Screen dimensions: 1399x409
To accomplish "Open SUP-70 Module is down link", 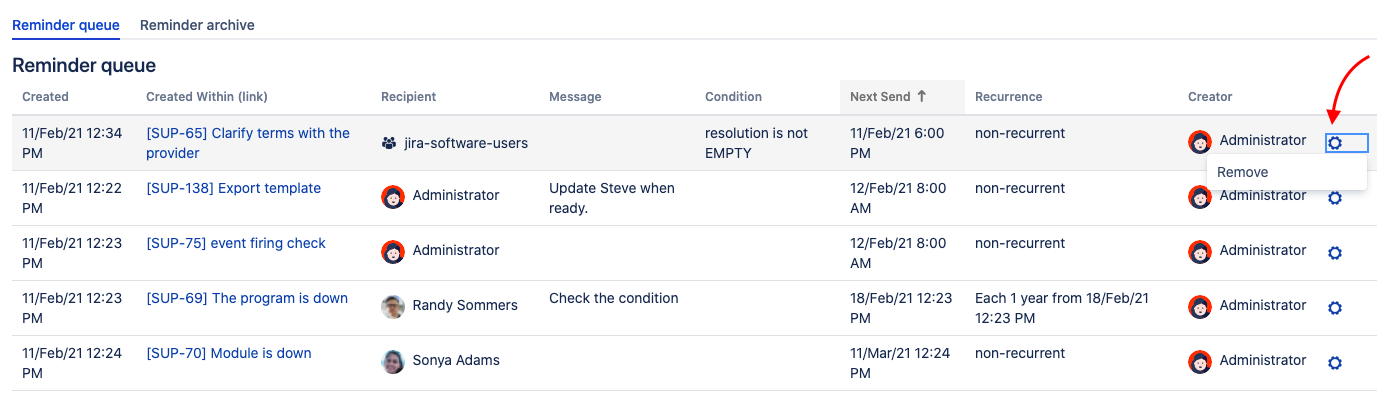I will tap(229, 353).
